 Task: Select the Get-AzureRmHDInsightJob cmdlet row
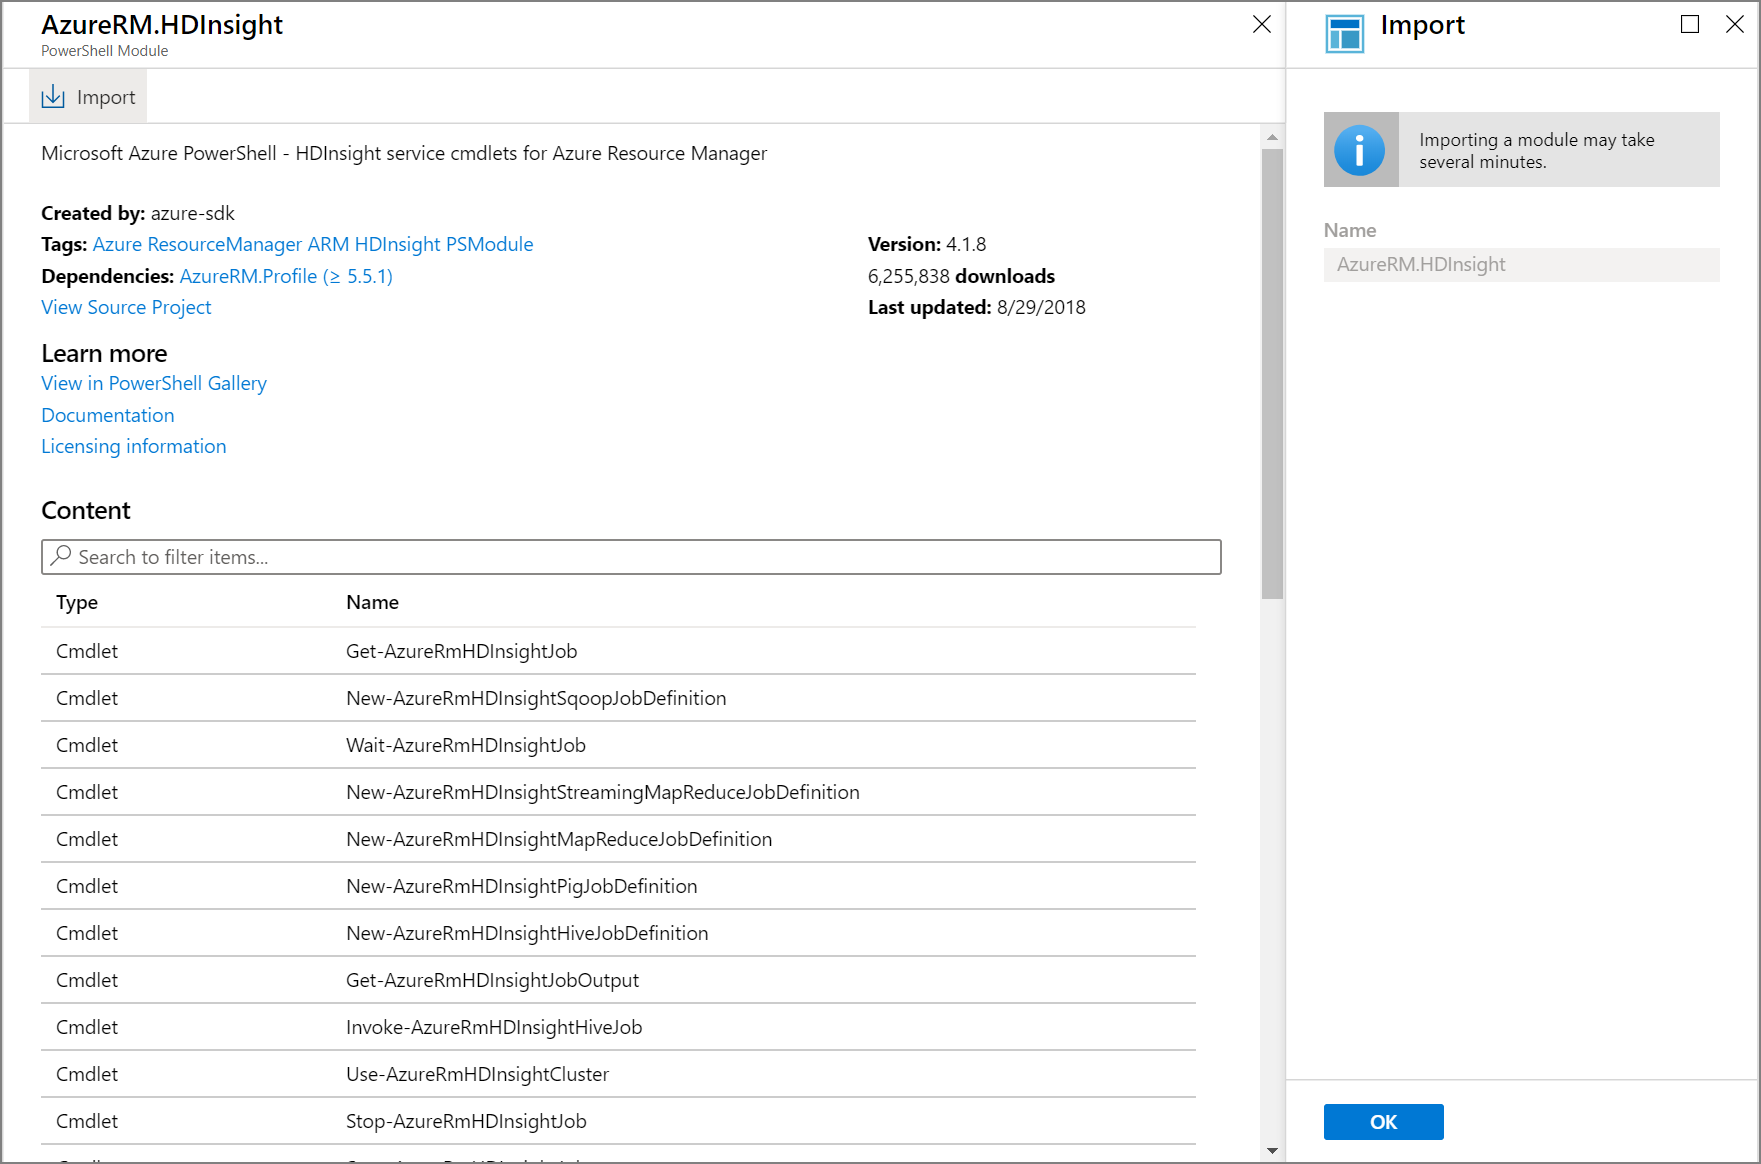[460, 650]
